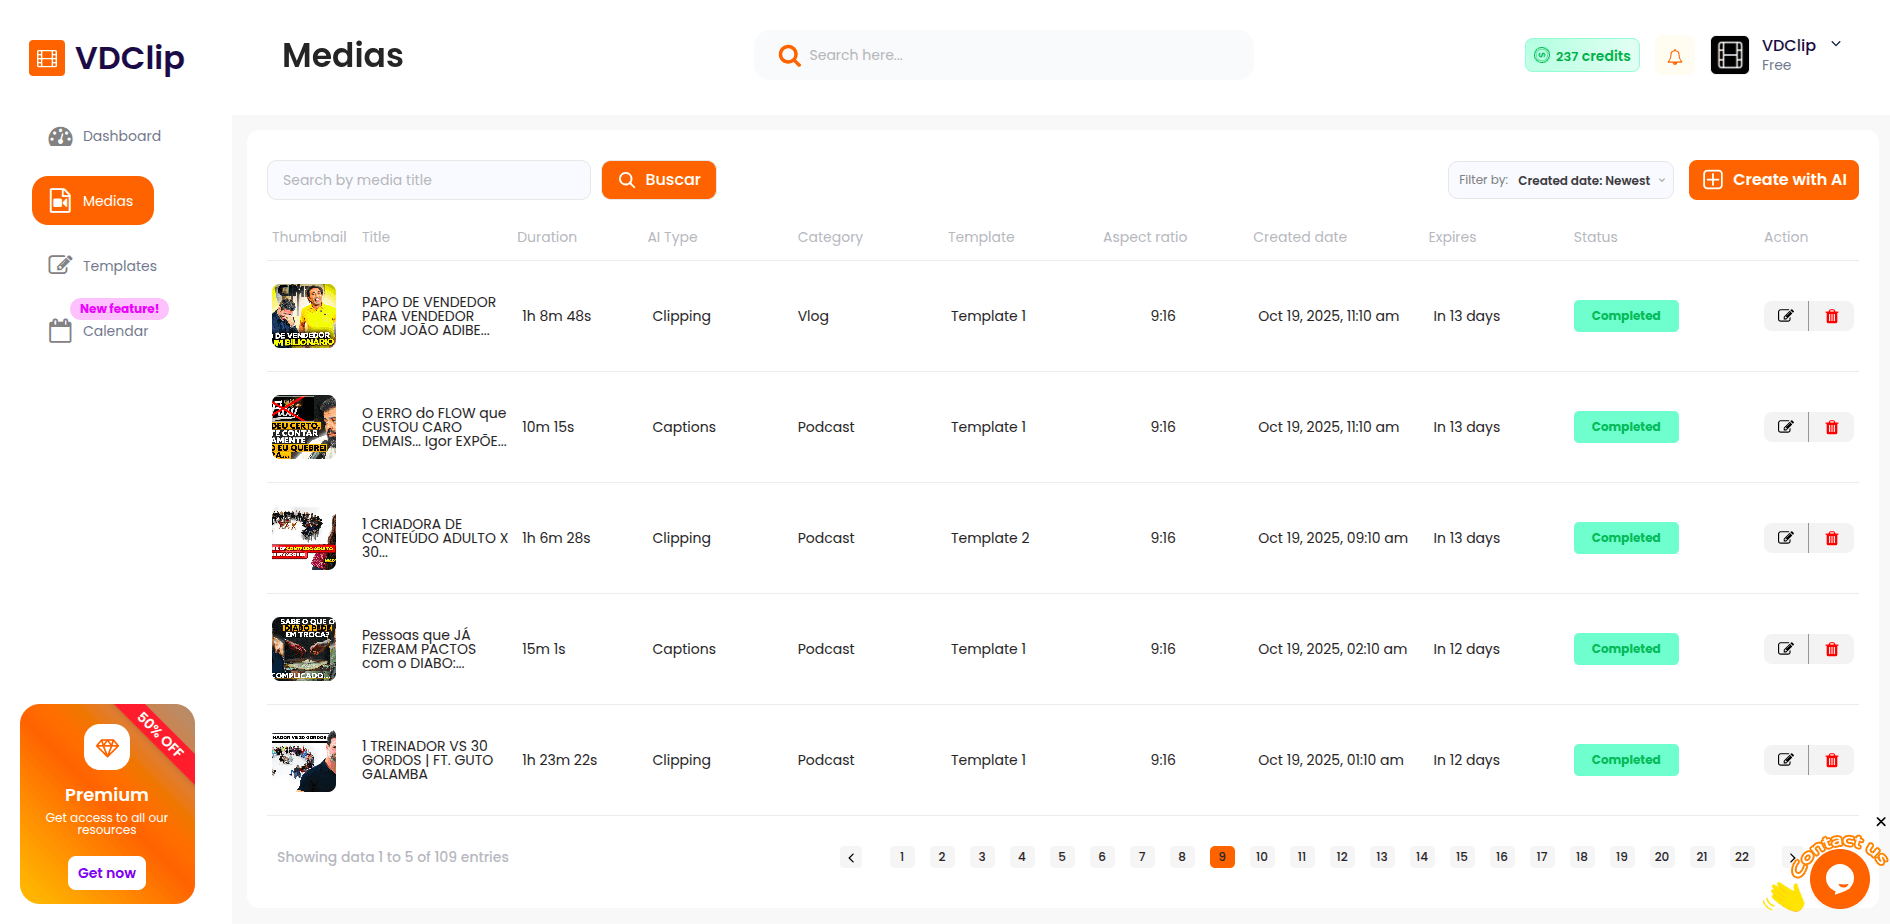Delete the PAPO DE VENDEDOR media
Image resolution: width=1890 pixels, height=924 pixels.
tap(1831, 316)
